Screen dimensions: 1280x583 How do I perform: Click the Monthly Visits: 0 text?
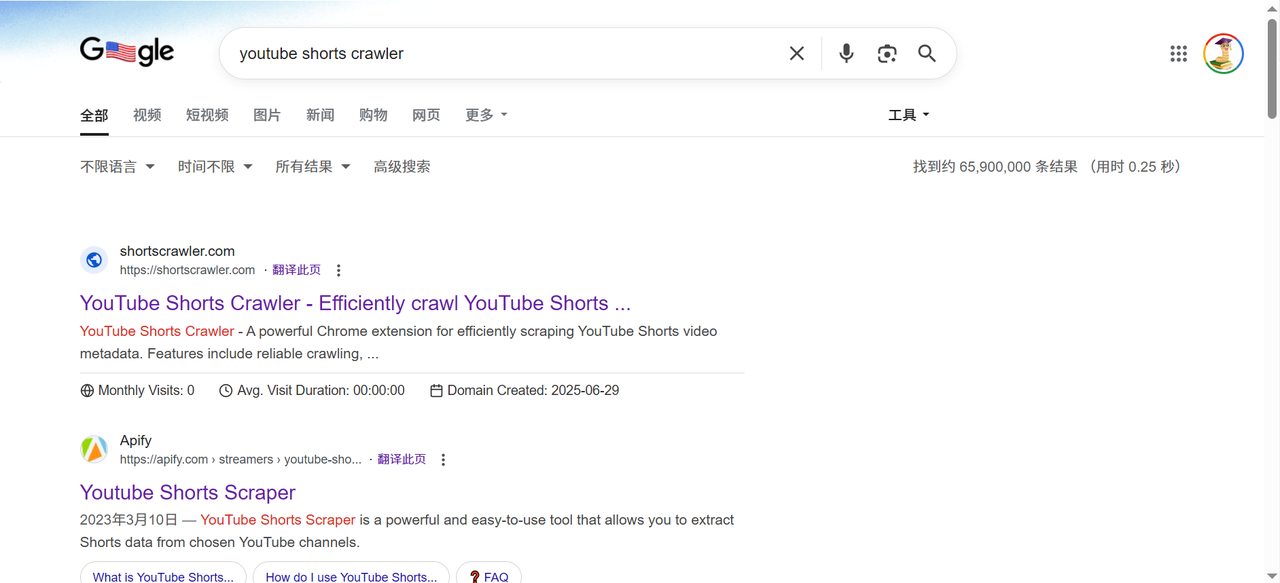pos(146,391)
